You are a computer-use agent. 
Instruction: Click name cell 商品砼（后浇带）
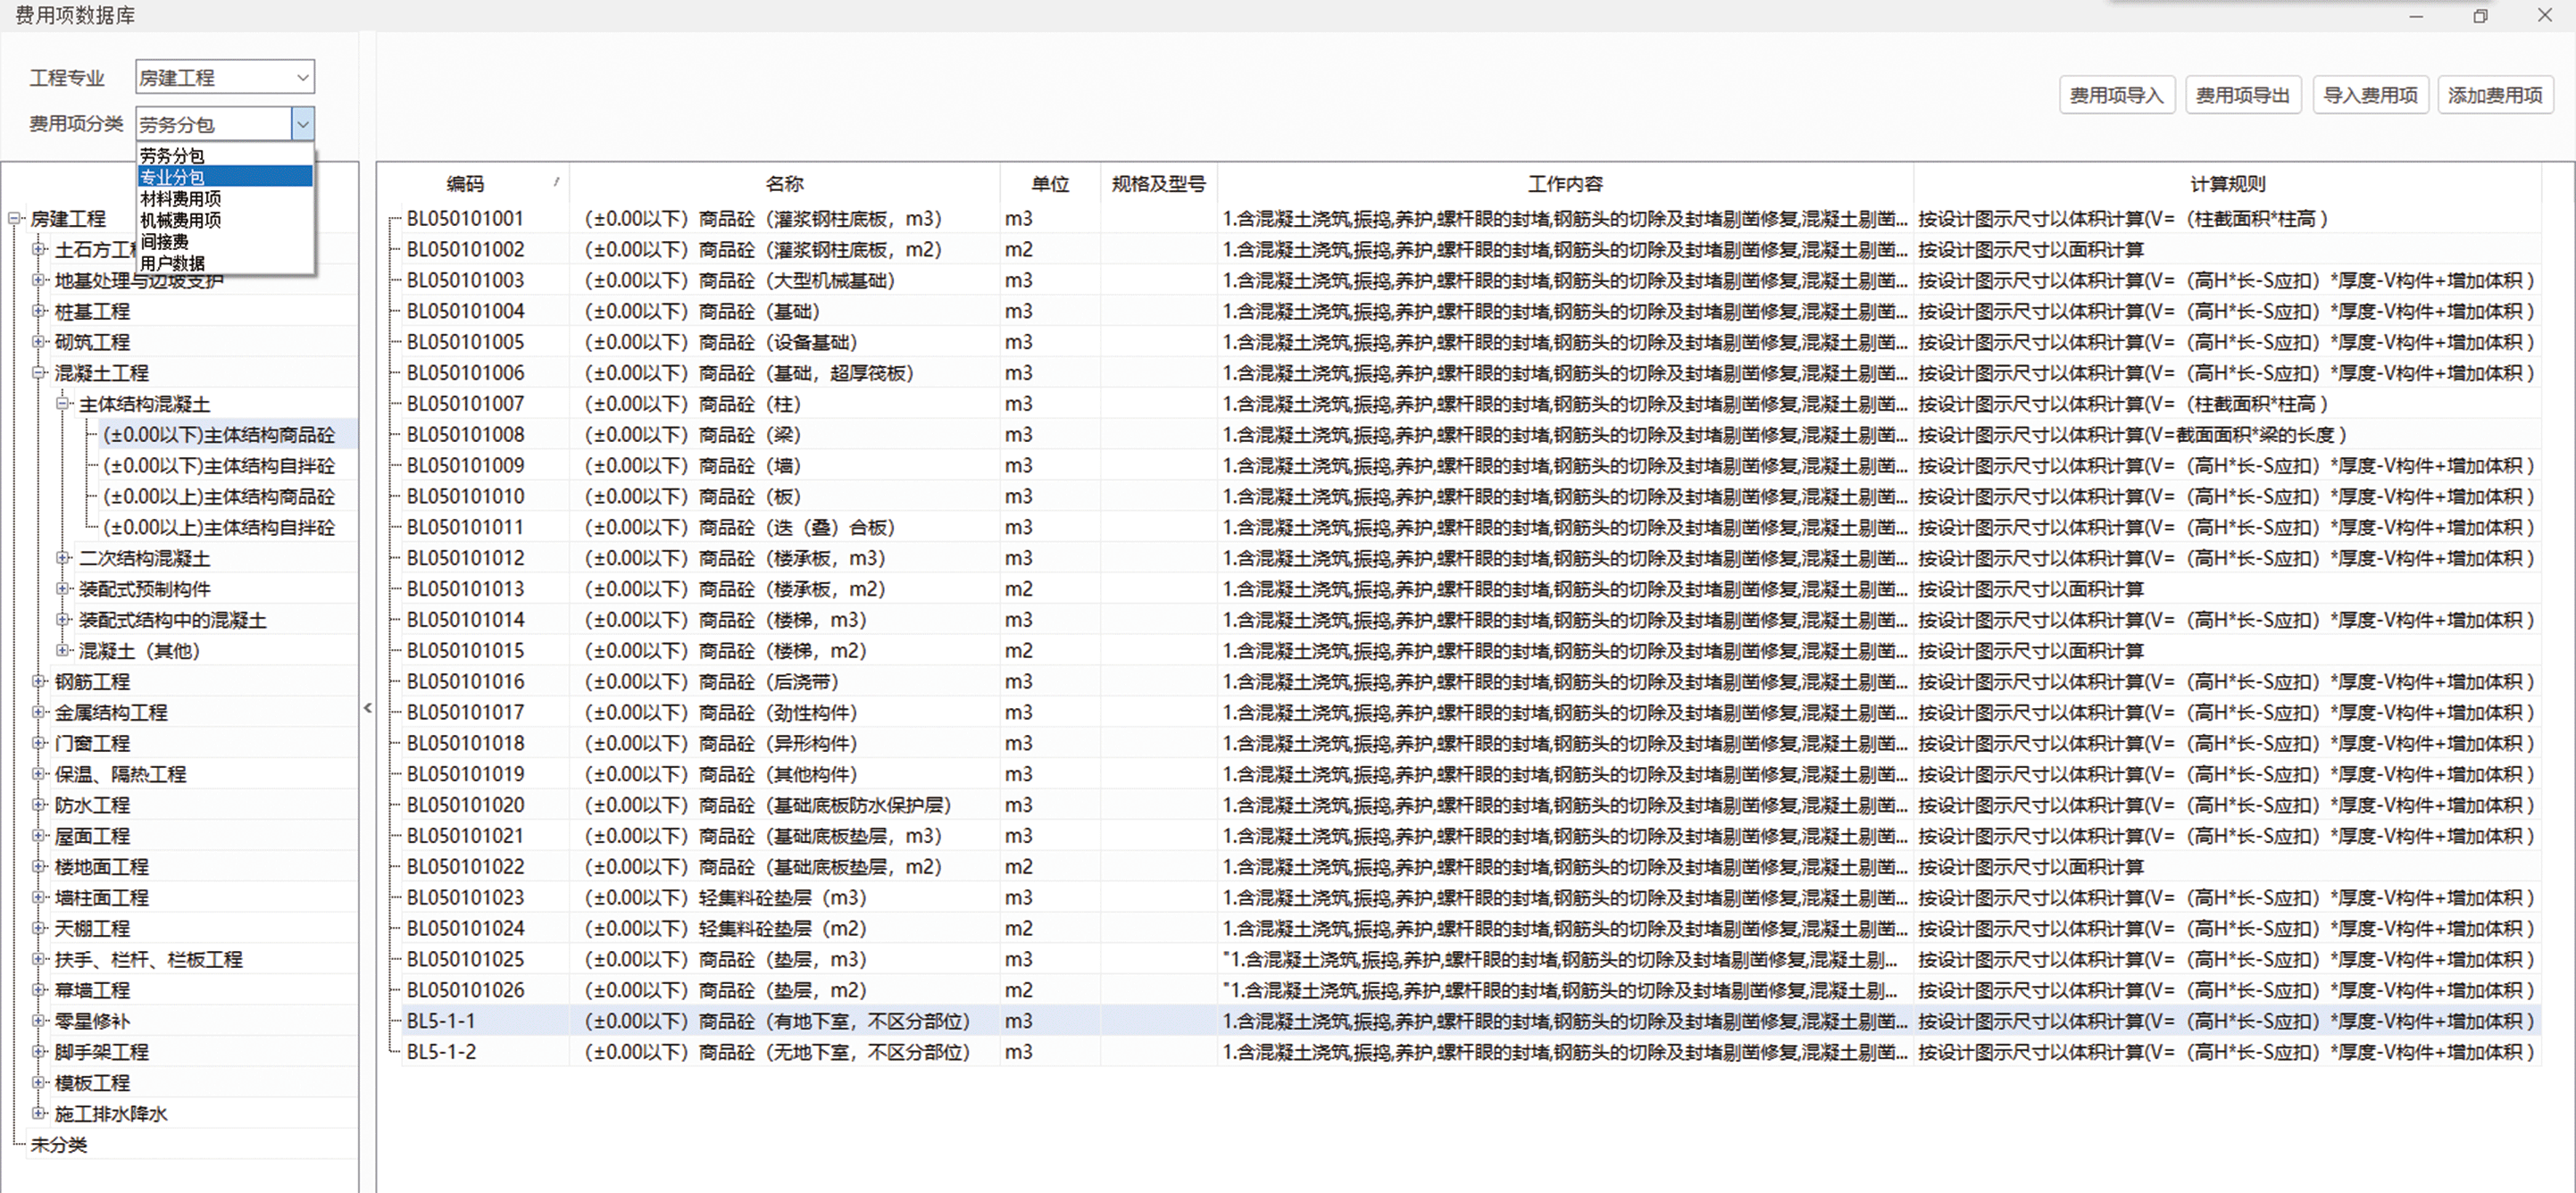click(785, 682)
